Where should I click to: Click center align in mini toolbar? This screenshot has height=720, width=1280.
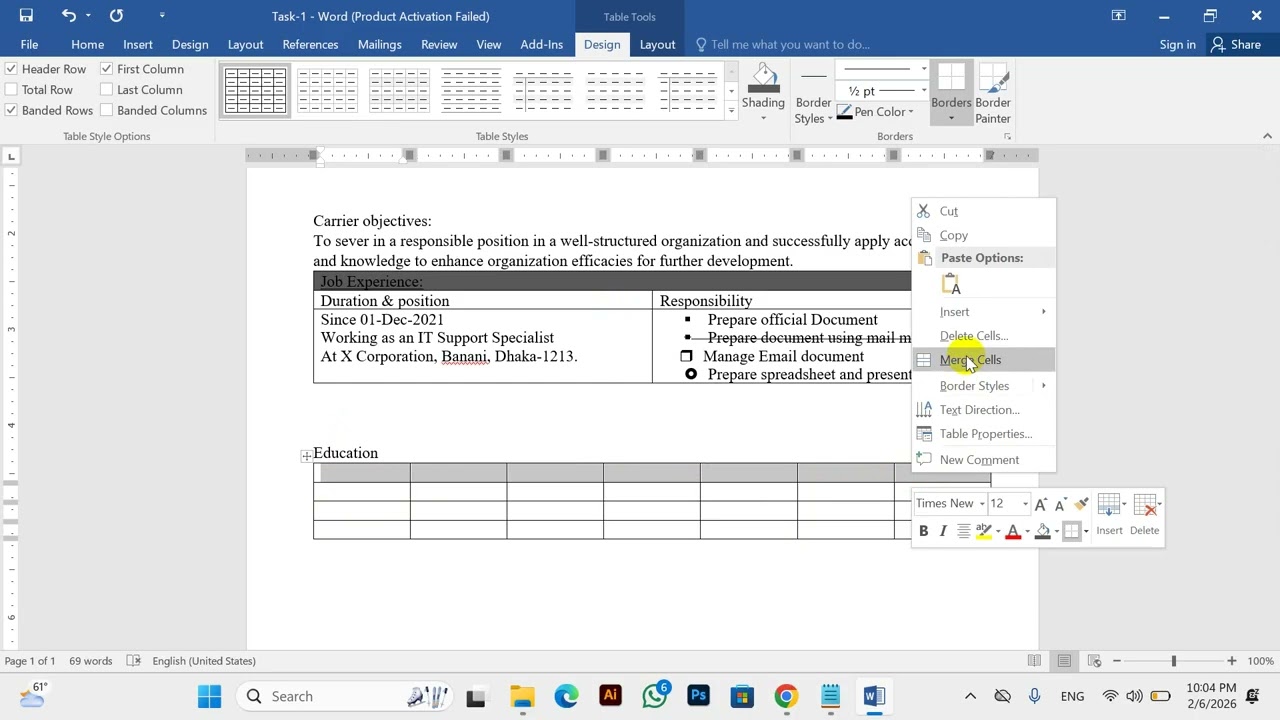(x=963, y=531)
